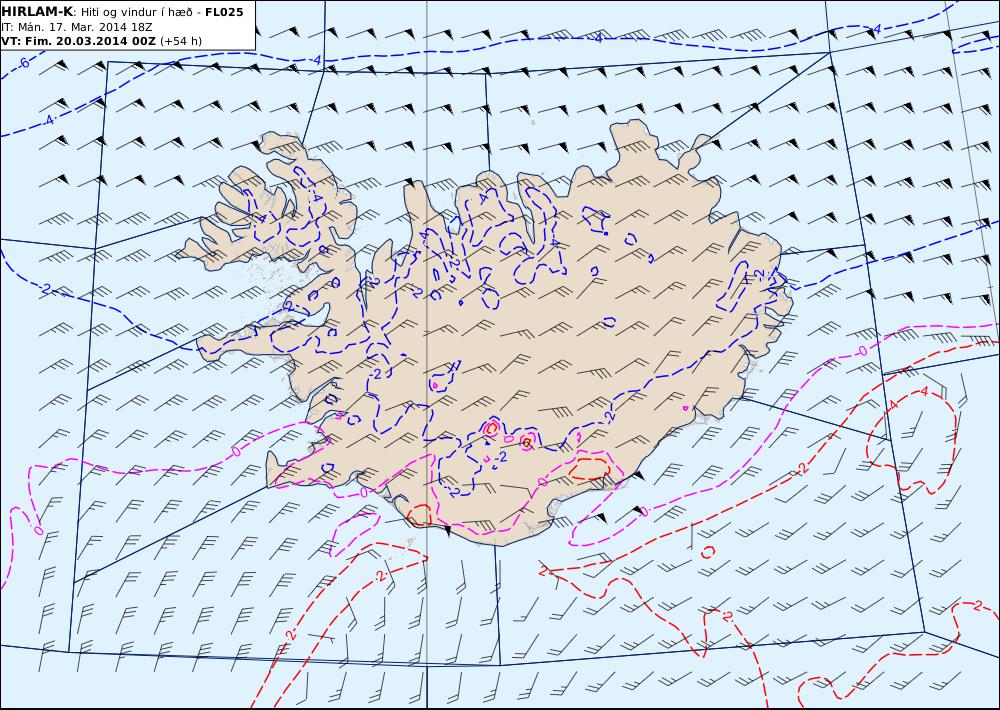Select the 'Hiti og vindur í hæð' caption
Screen dimensions: 1000x710
(x=139, y=12)
